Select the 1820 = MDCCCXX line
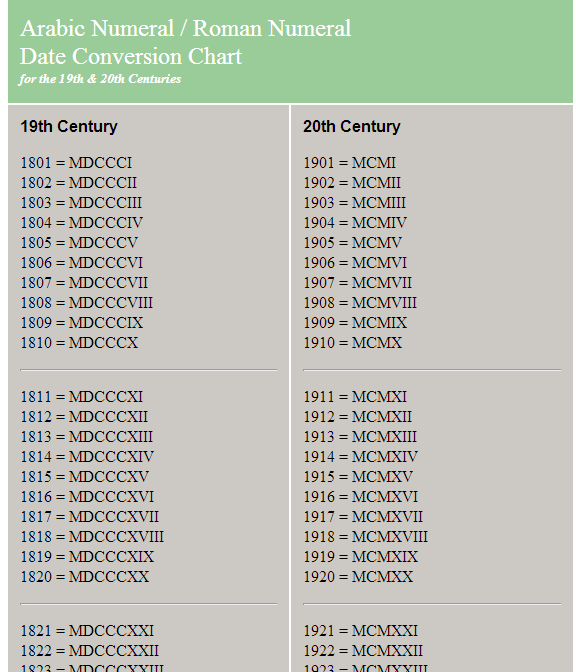Screen dimensions: 576x672 pyautogui.click(x=85, y=577)
